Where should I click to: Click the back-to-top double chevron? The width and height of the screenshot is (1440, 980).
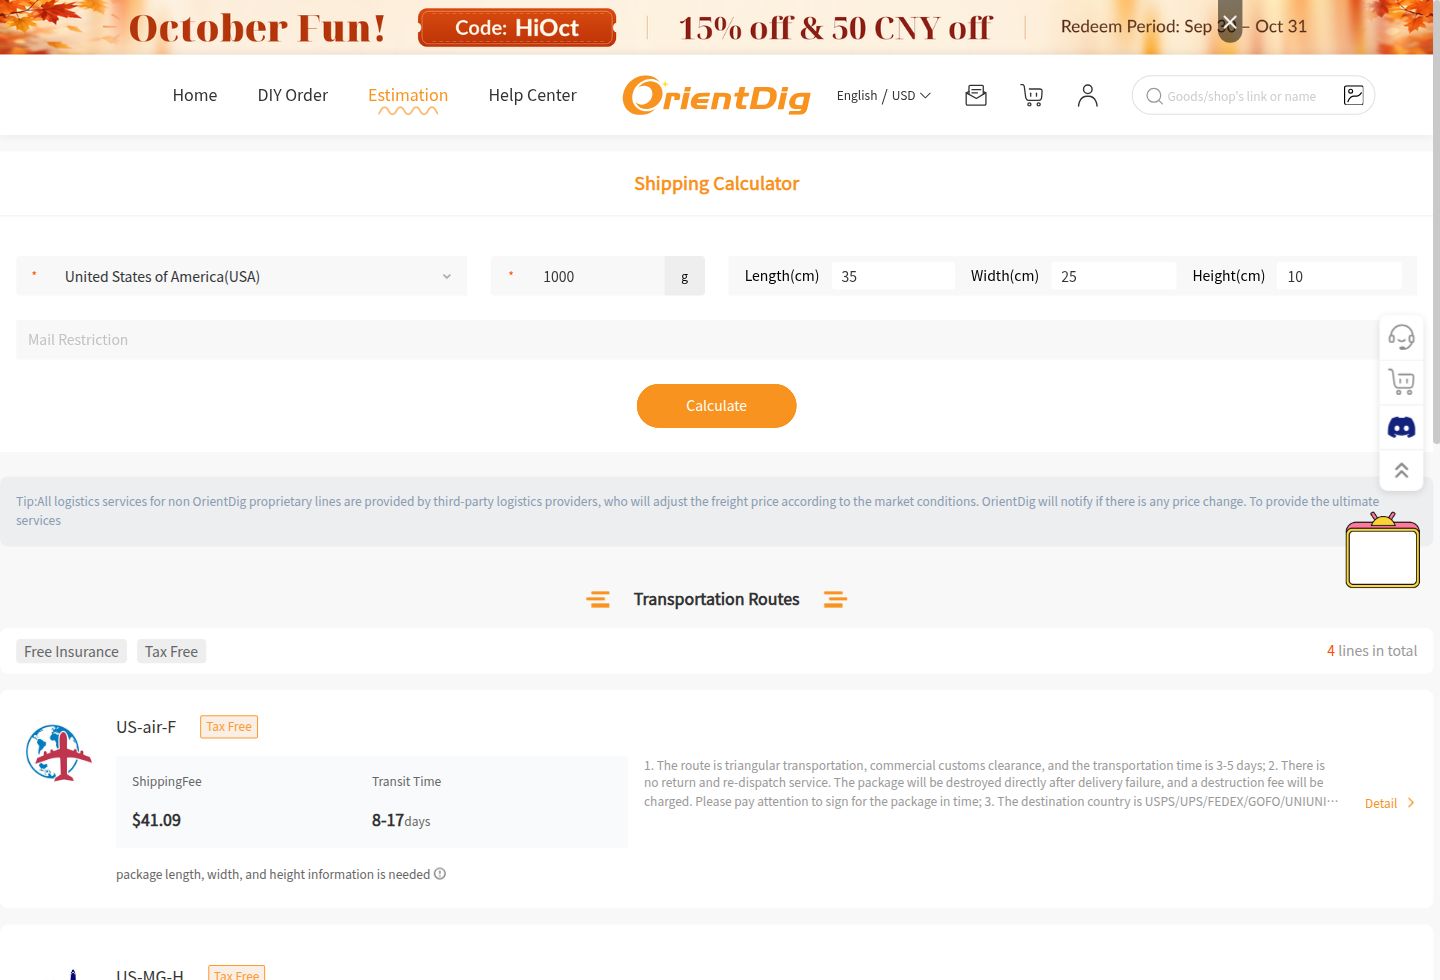[1402, 470]
